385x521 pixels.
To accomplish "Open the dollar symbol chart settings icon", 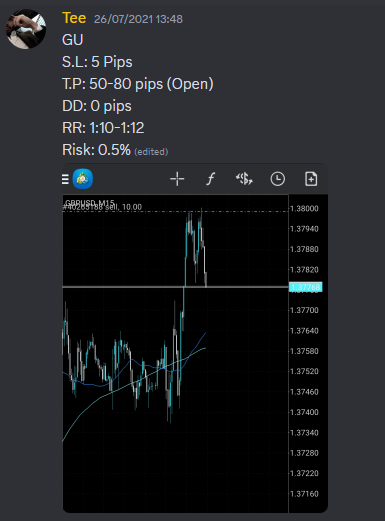I will [x=244, y=179].
